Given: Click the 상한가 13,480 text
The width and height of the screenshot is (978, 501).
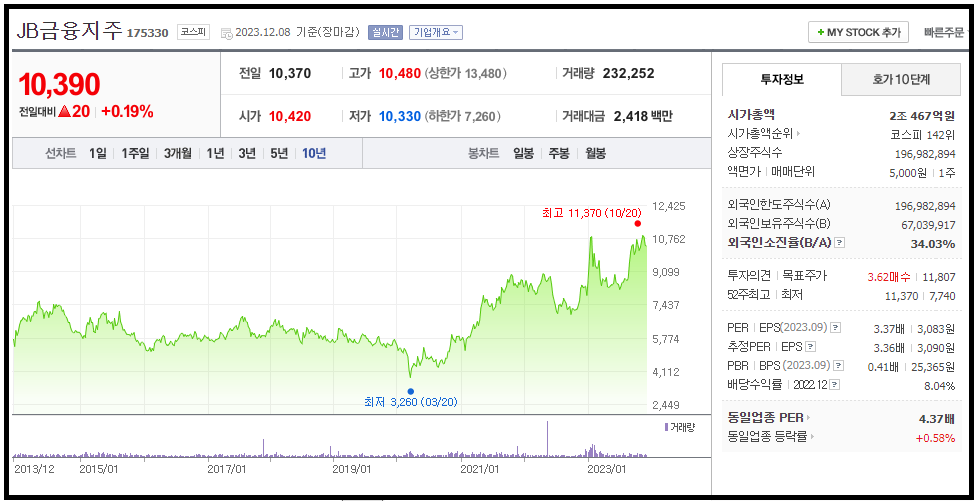Looking at the screenshot, I should point(466,74).
